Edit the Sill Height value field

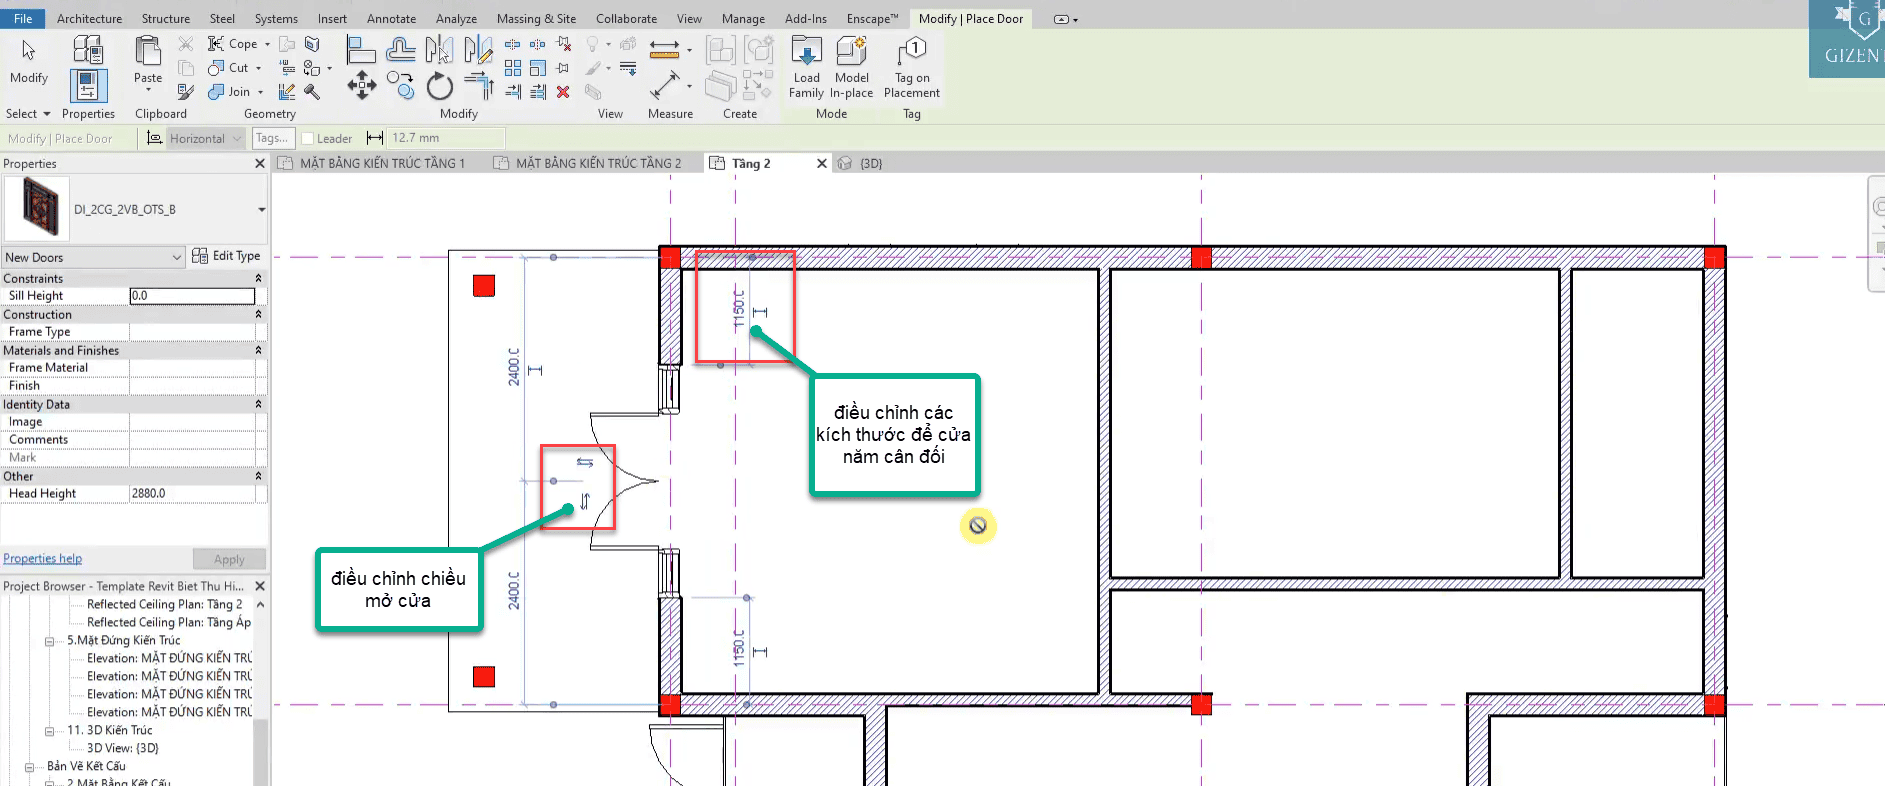(192, 296)
